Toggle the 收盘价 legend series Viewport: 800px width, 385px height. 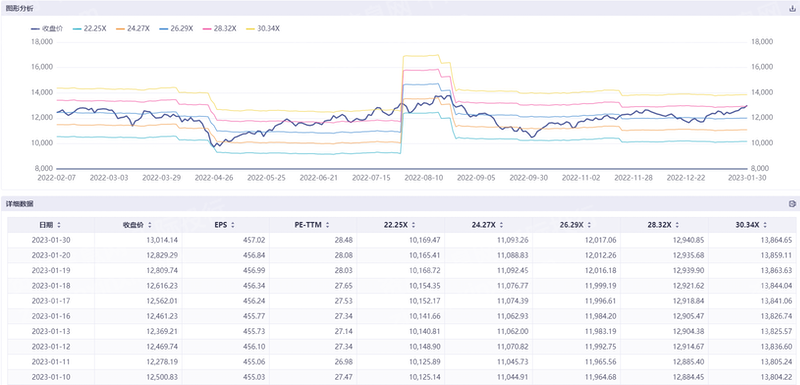click(47, 29)
